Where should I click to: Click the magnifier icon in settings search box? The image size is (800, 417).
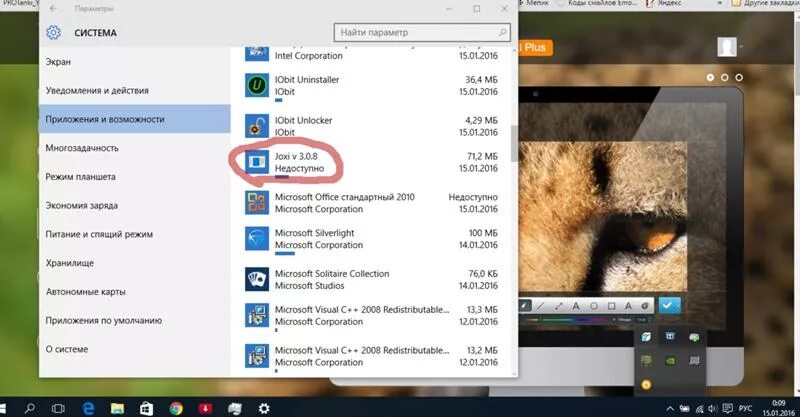tap(502, 33)
